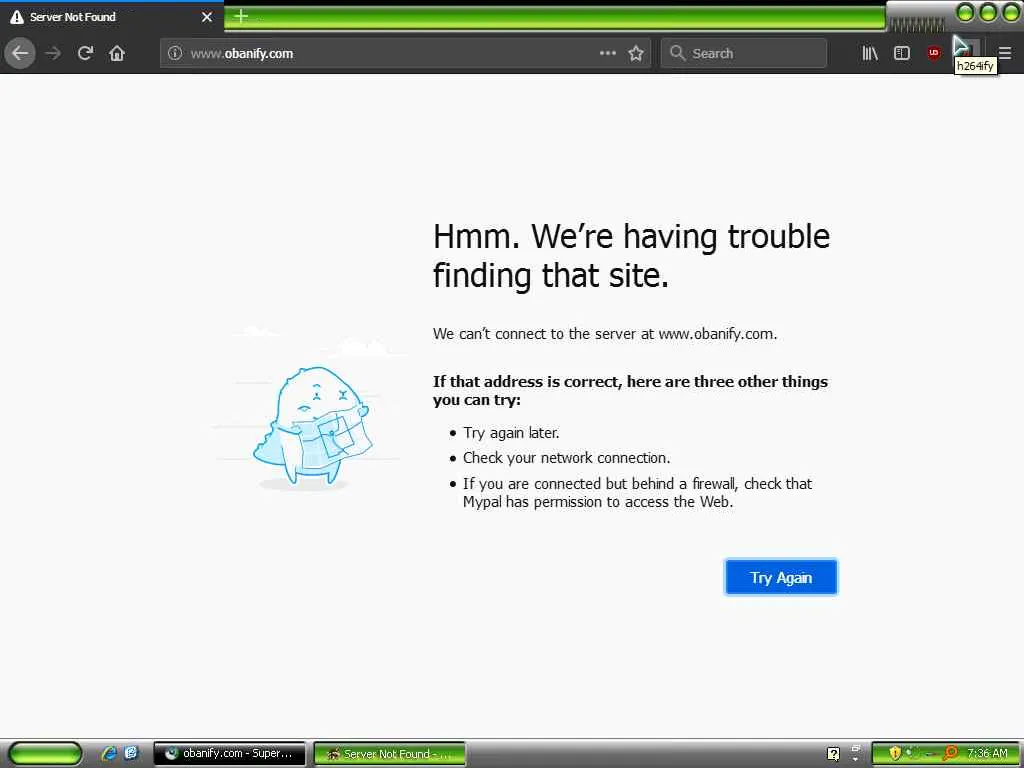Click the magnifier icon in the search box
Viewport: 1024px width, 768px height.
(x=677, y=53)
